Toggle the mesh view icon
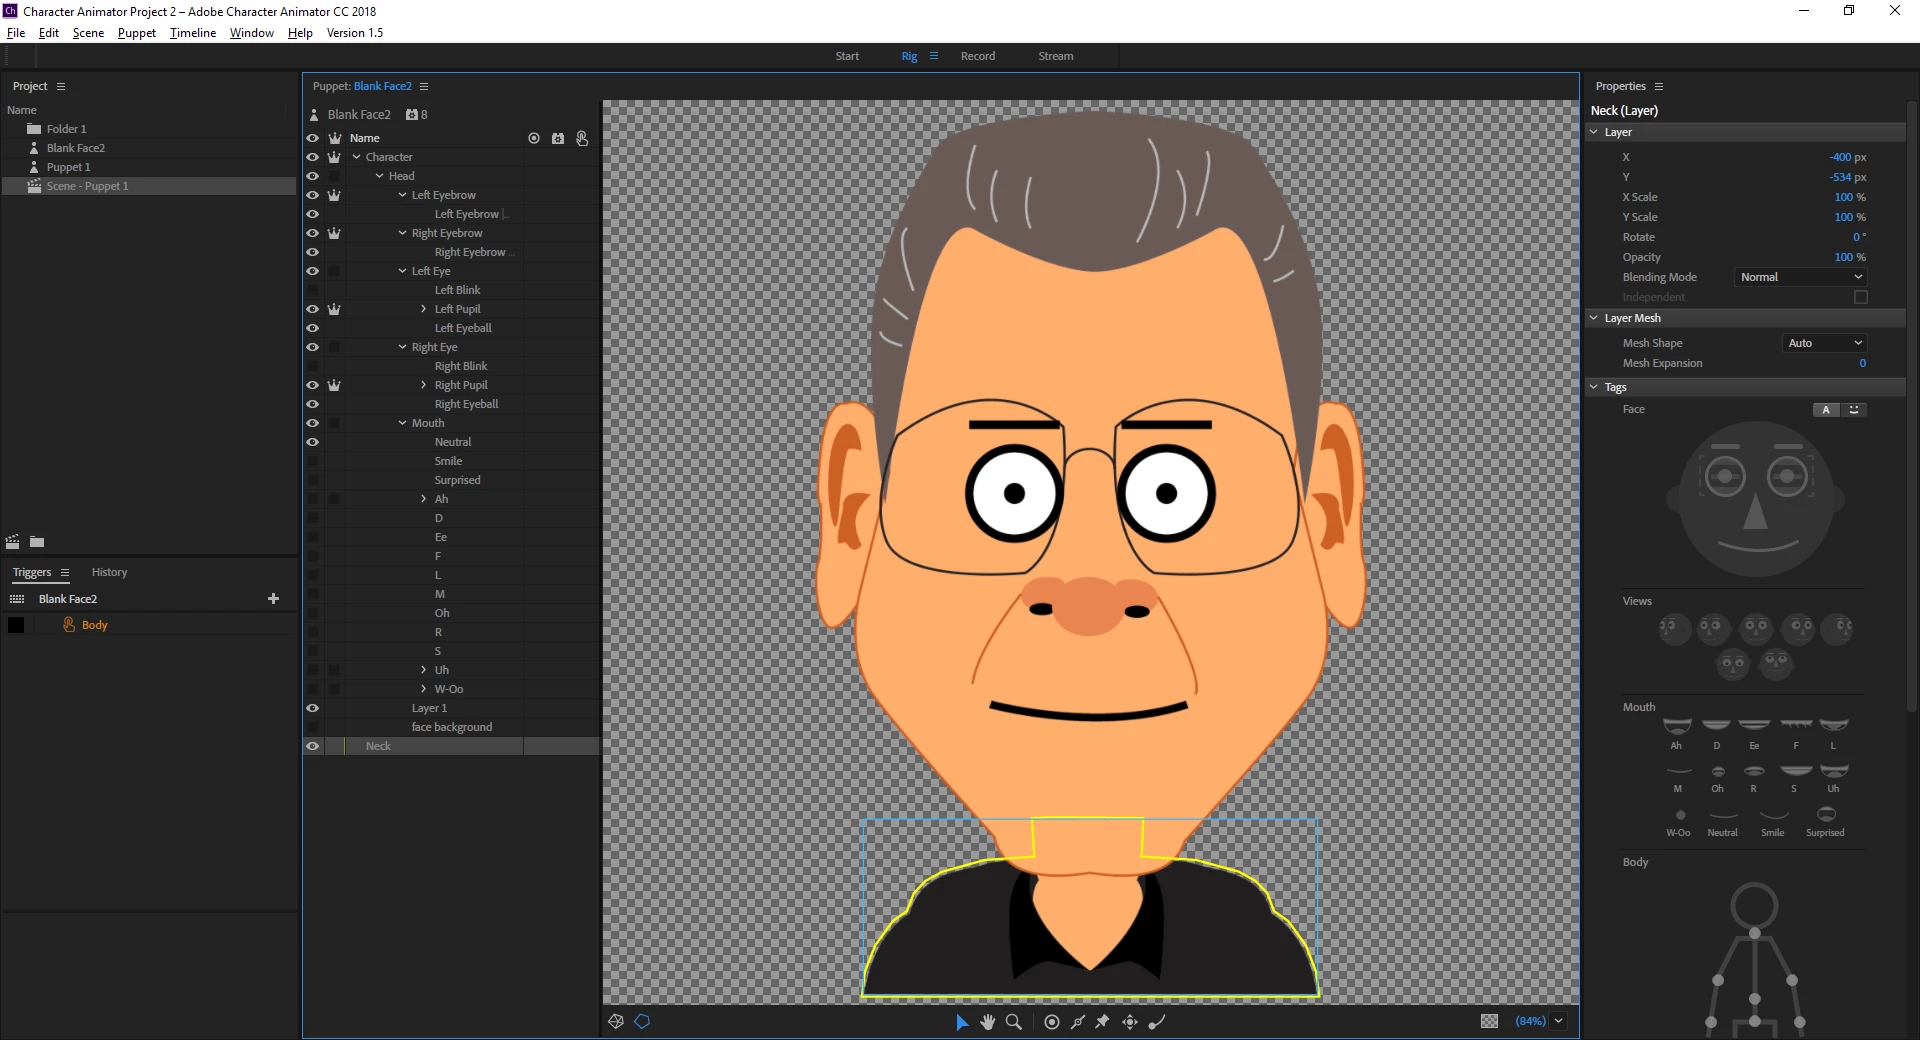The height and width of the screenshot is (1040, 1920). [616, 1021]
